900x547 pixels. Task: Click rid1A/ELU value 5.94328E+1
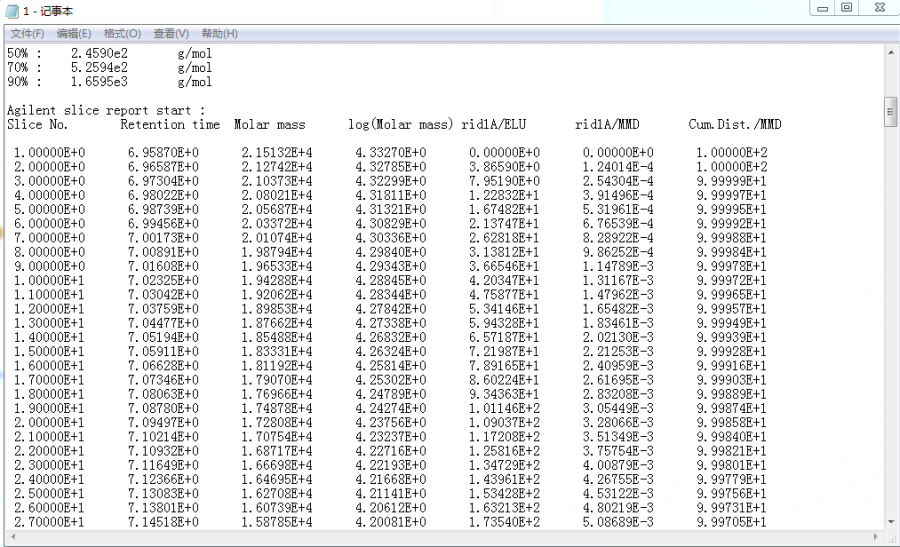point(504,323)
